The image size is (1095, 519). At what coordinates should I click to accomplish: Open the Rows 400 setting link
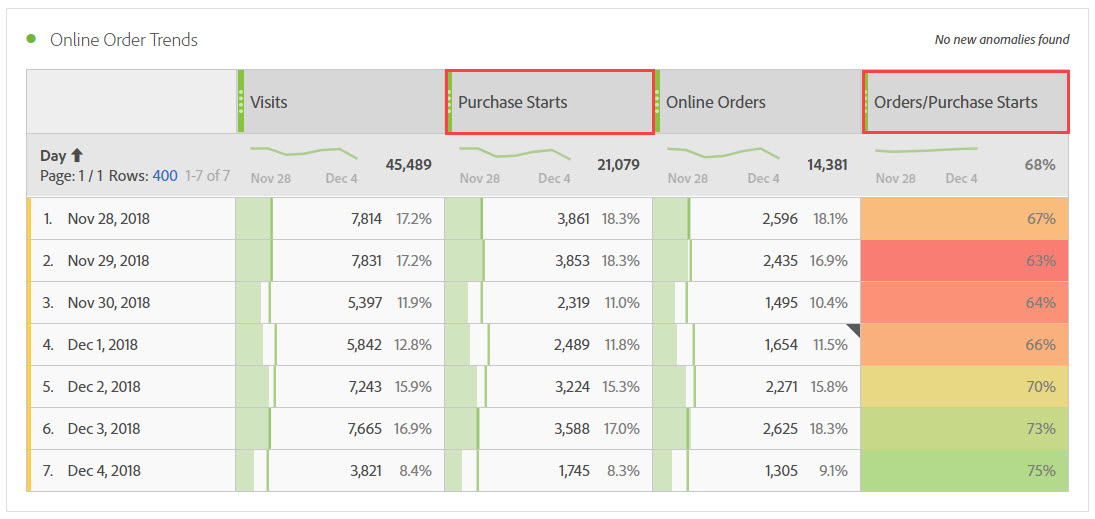click(165, 176)
